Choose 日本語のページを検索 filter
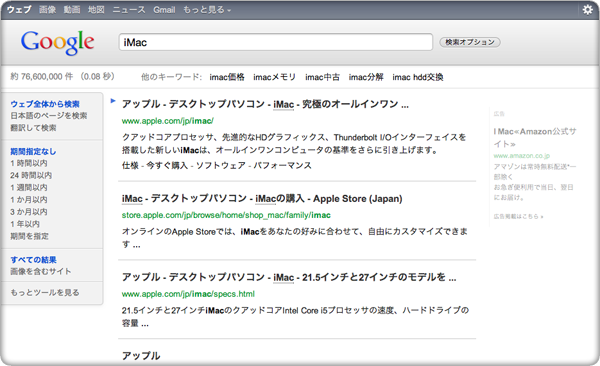600x366 pixels. click(x=49, y=116)
